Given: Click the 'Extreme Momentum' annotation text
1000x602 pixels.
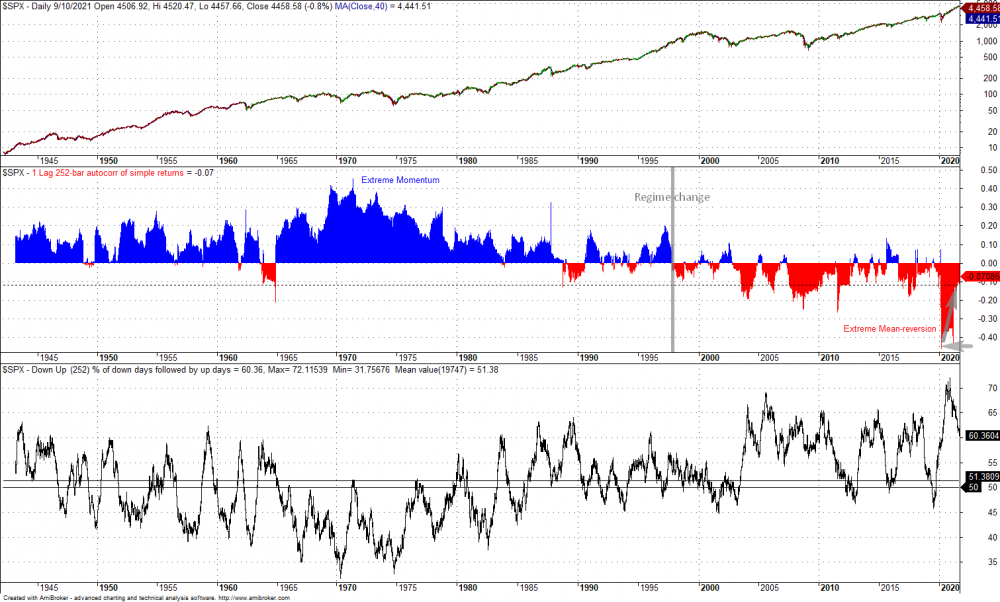Looking at the screenshot, I should (x=399, y=179).
